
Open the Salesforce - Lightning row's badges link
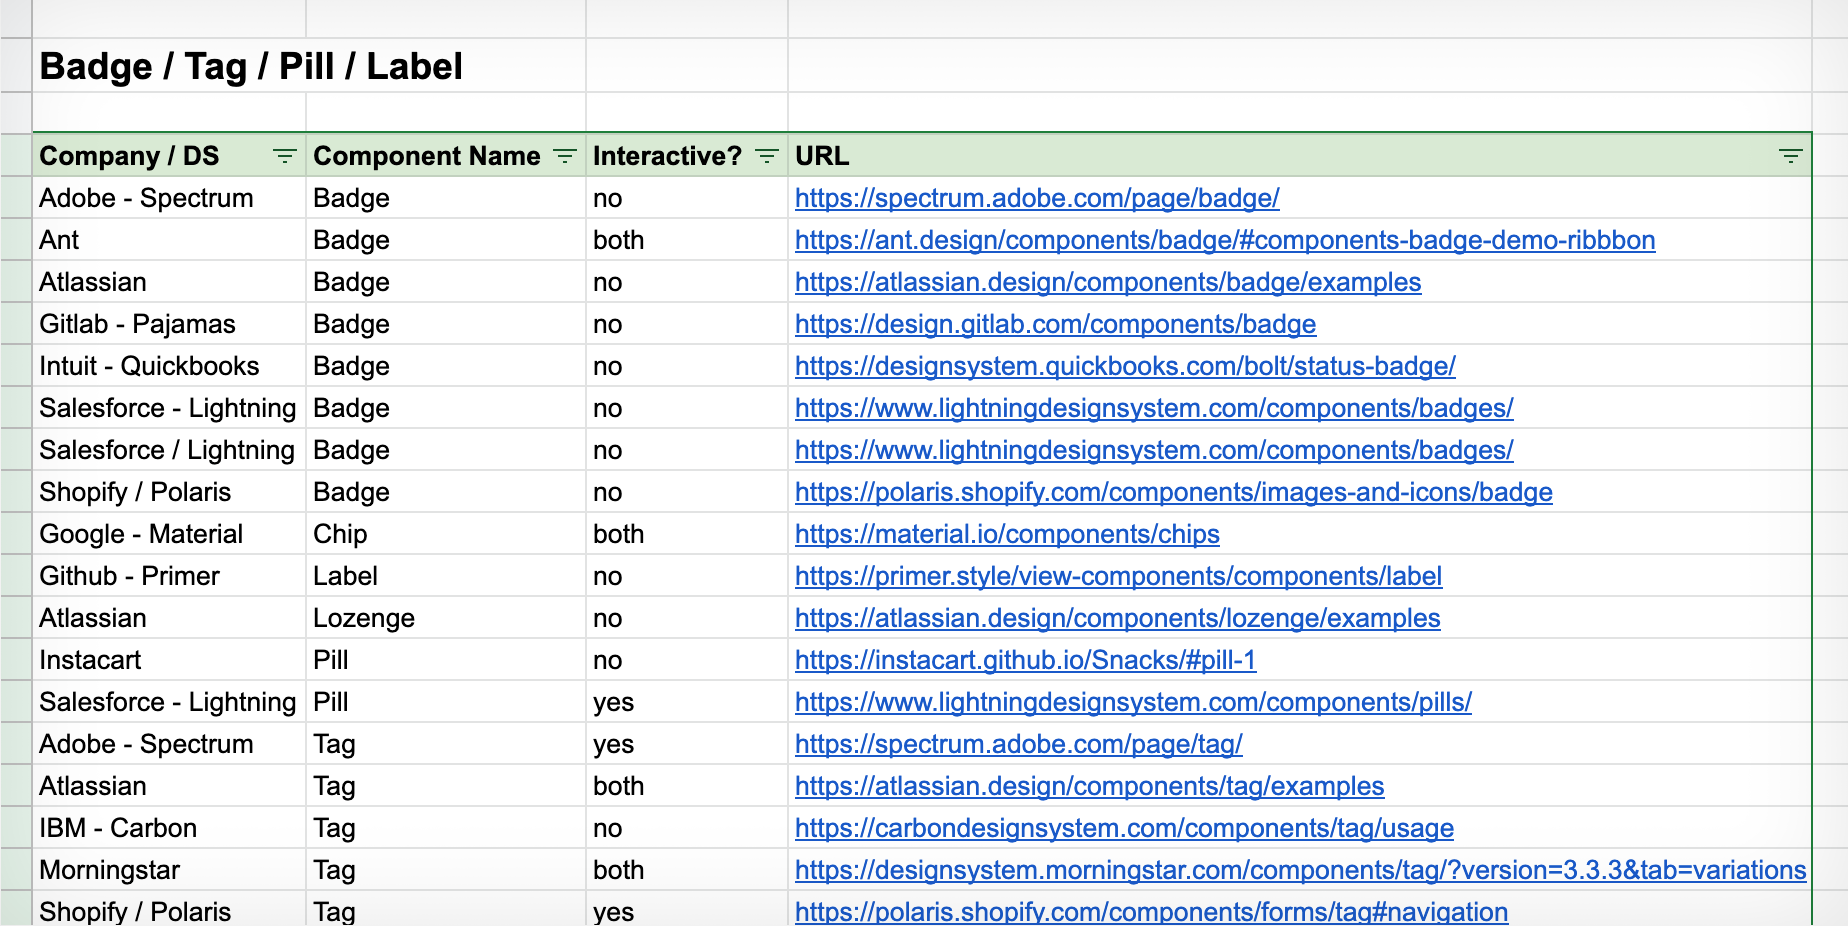click(1154, 408)
